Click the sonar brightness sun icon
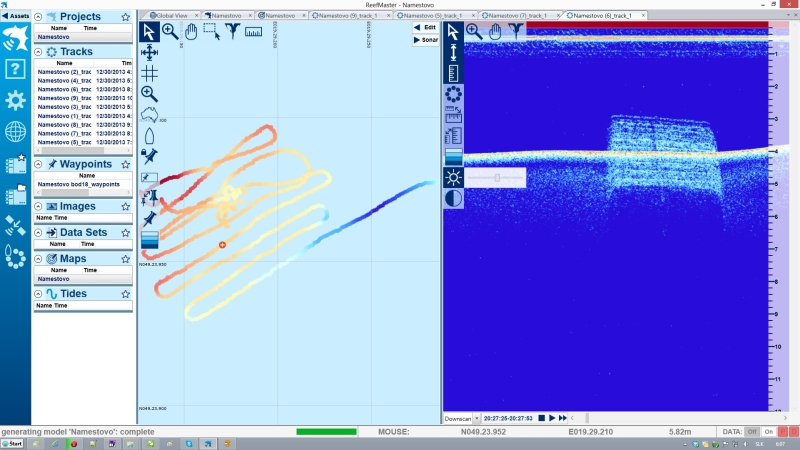The image size is (800, 450). (x=454, y=177)
